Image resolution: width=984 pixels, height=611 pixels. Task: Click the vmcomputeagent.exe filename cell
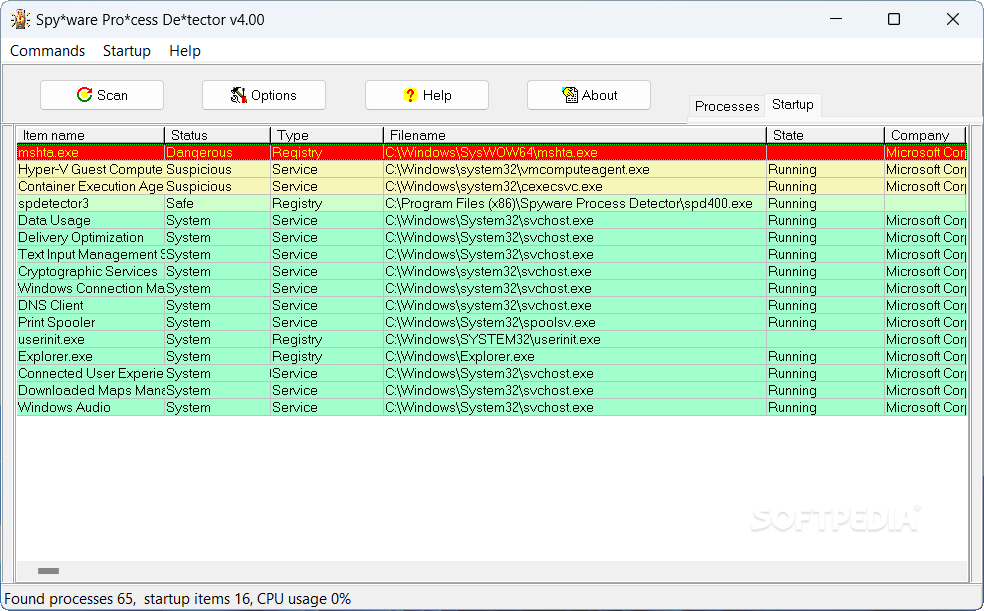(575, 169)
